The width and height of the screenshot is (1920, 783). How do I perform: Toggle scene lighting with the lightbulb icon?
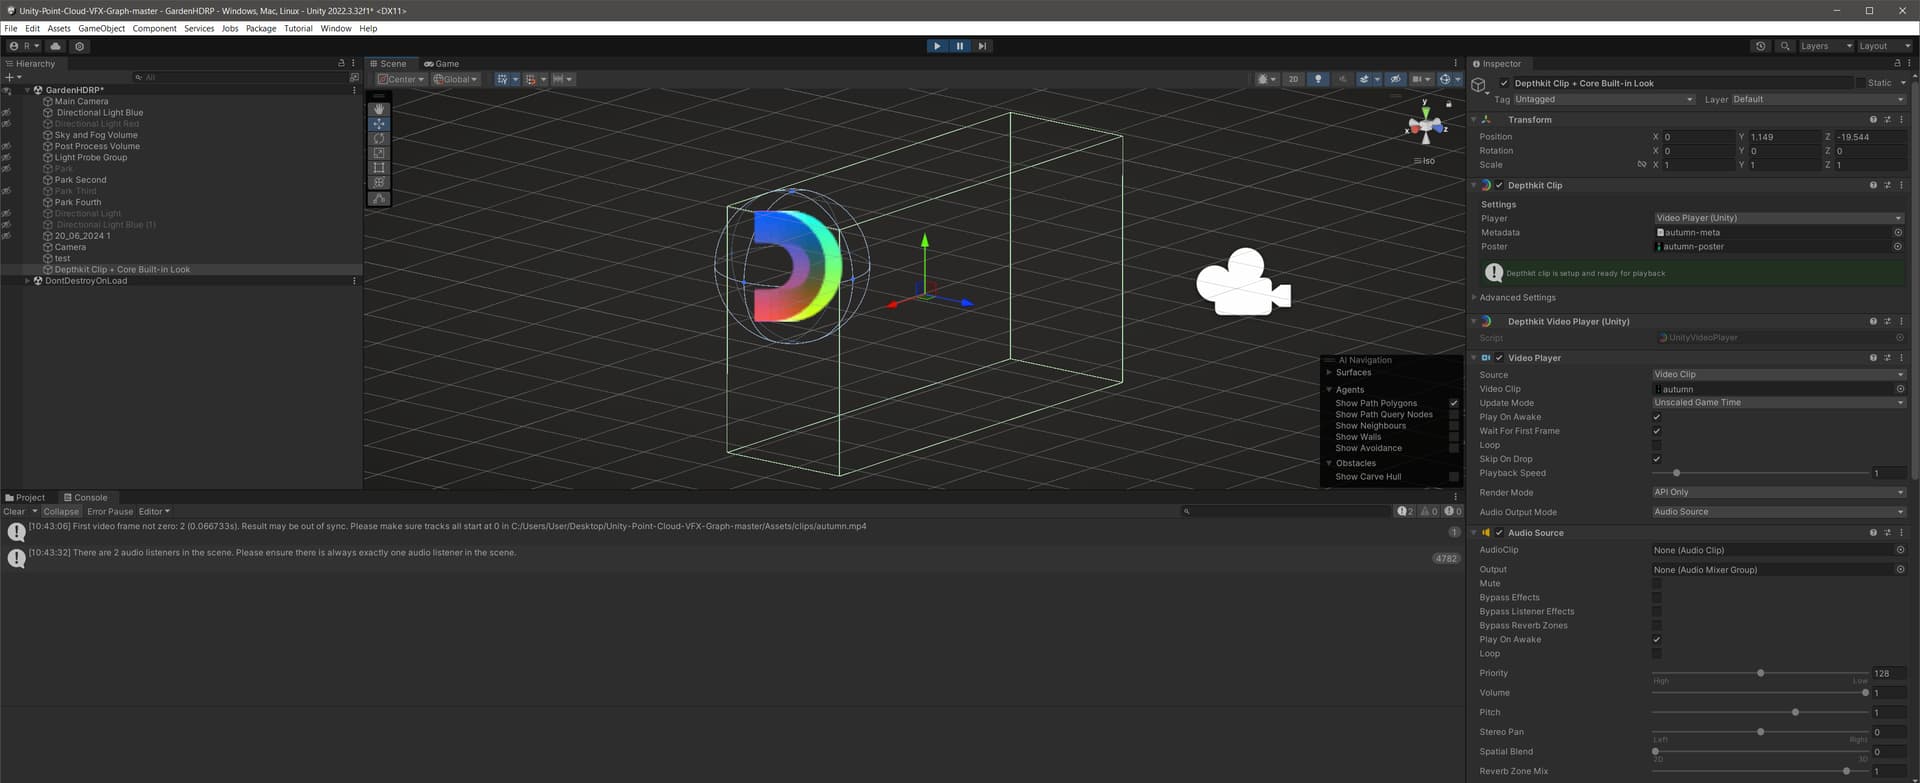(1318, 79)
